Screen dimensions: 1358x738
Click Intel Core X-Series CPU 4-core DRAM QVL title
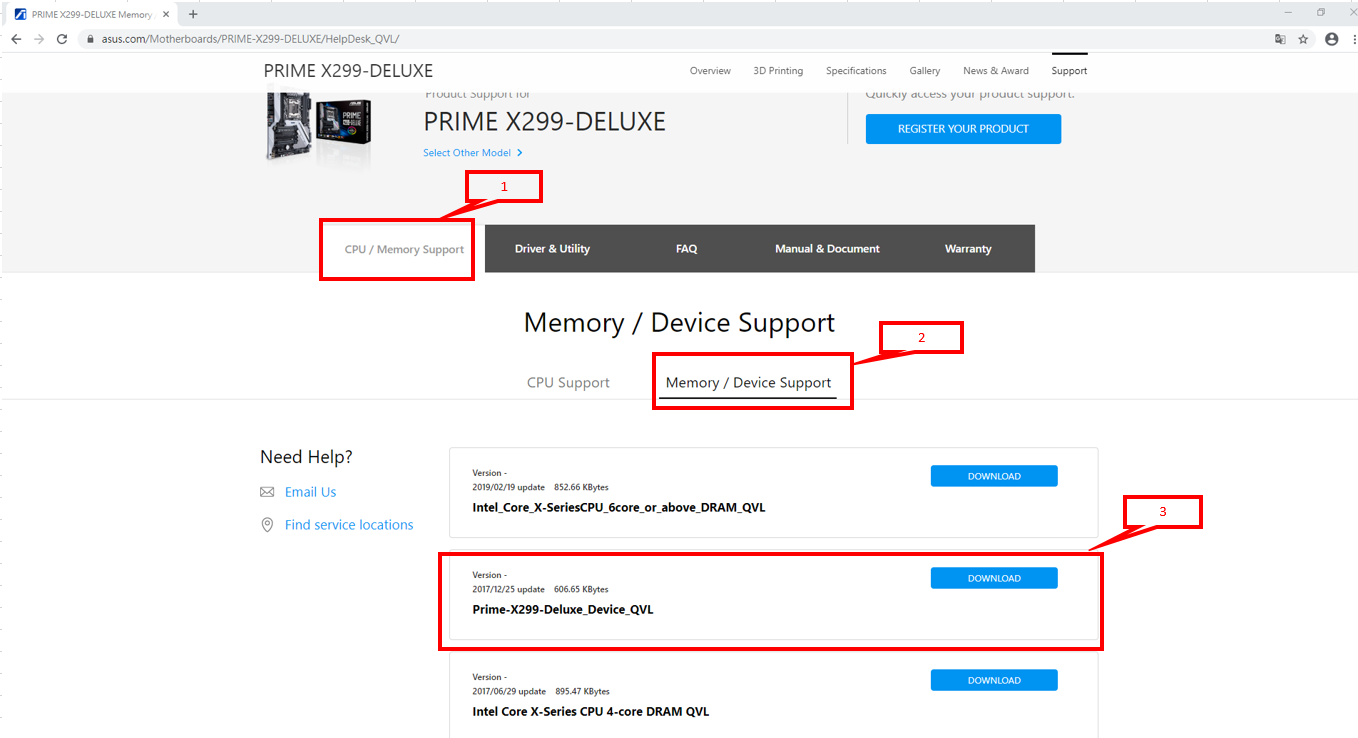(x=591, y=711)
